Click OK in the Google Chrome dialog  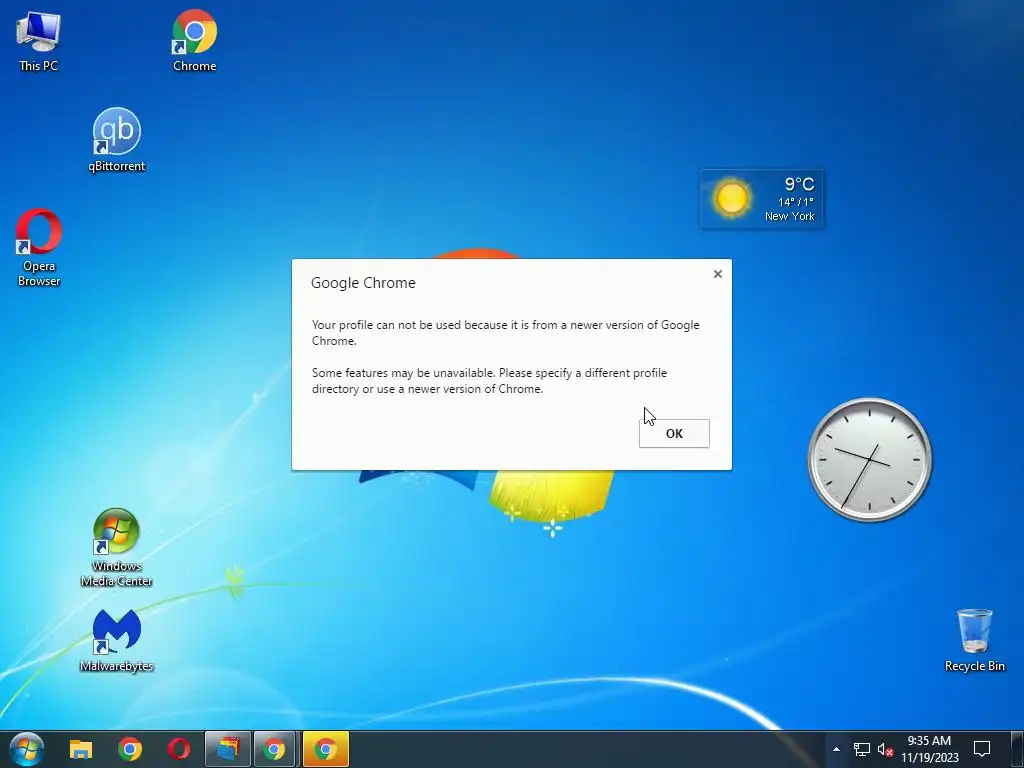674,434
